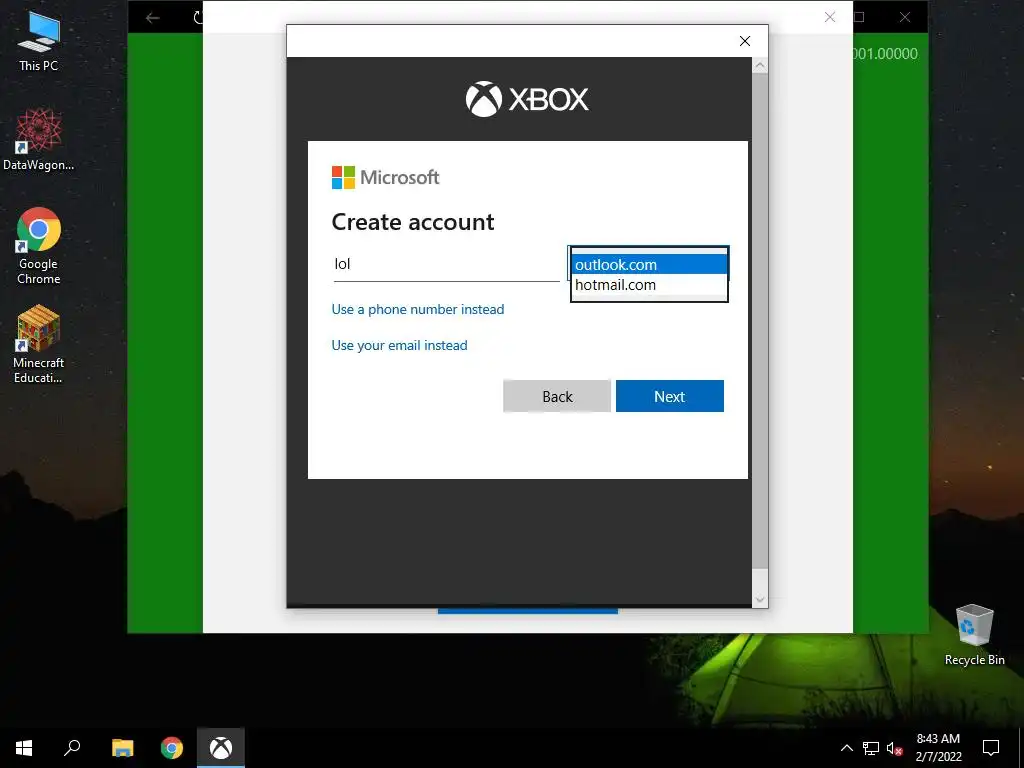Image resolution: width=1024 pixels, height=768 pixels.
Task: Click the muted volume tray icon
Action: coord(895,748)
